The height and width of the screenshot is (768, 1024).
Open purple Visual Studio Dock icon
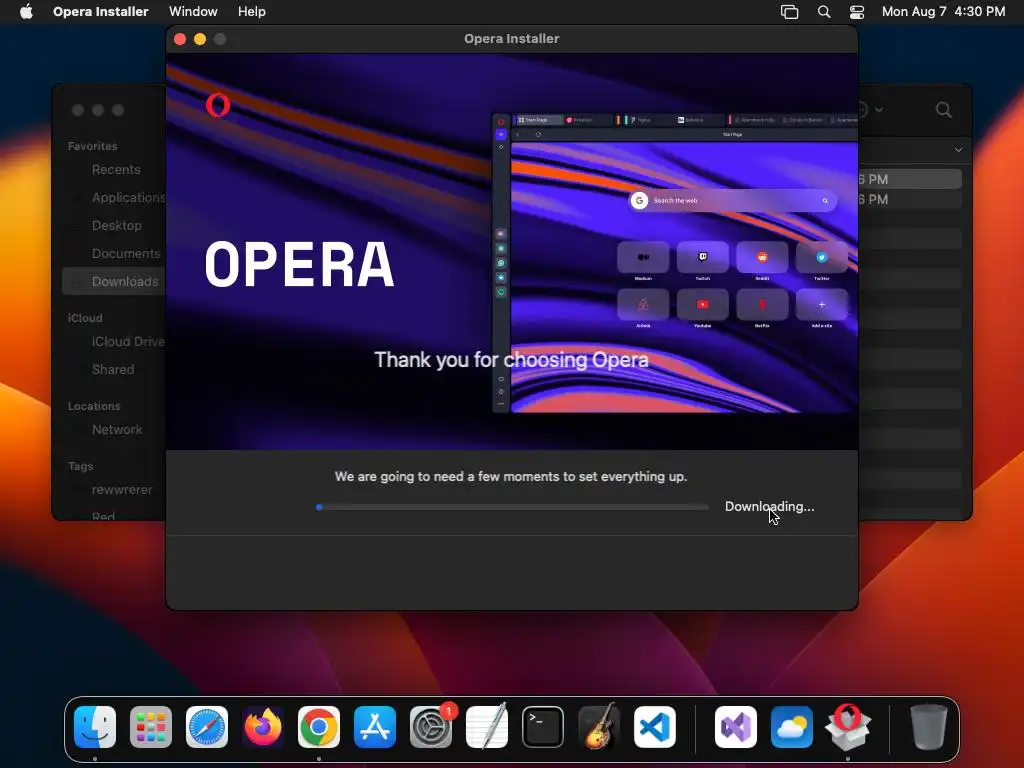click(736, 727)
